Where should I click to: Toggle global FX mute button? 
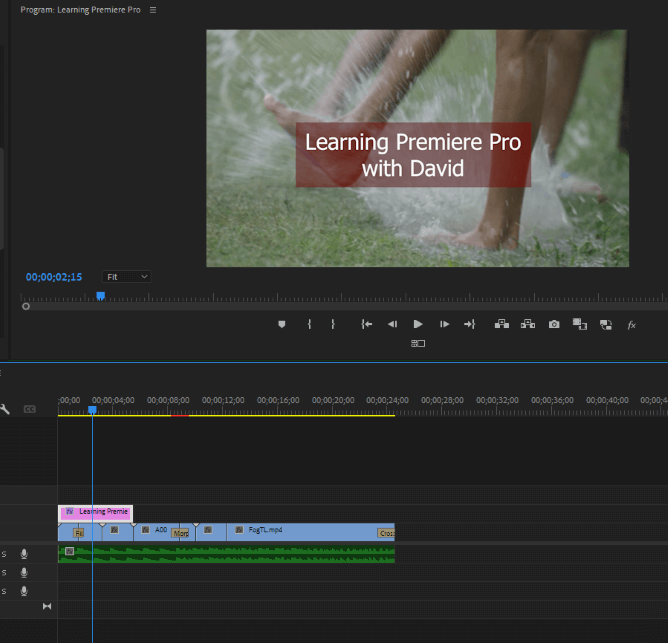pyautogui.click(x=631, y=325)
